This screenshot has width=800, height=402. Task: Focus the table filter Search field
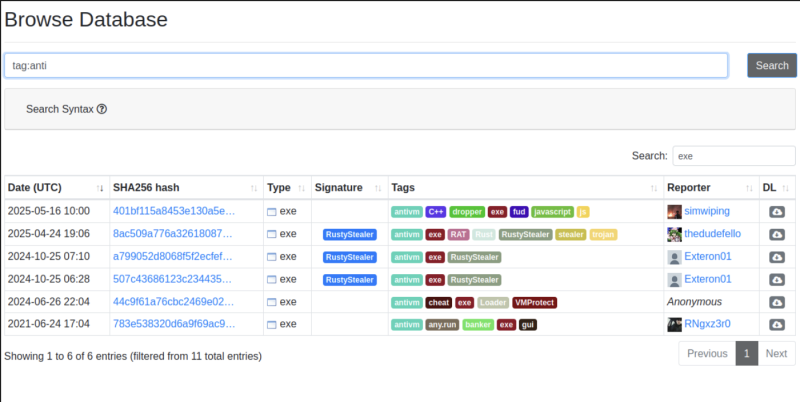[734, 156]
